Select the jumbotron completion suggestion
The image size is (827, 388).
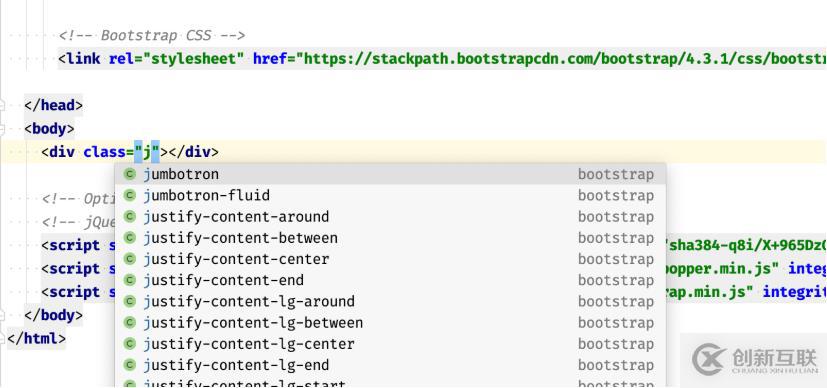tap(390, 174)
